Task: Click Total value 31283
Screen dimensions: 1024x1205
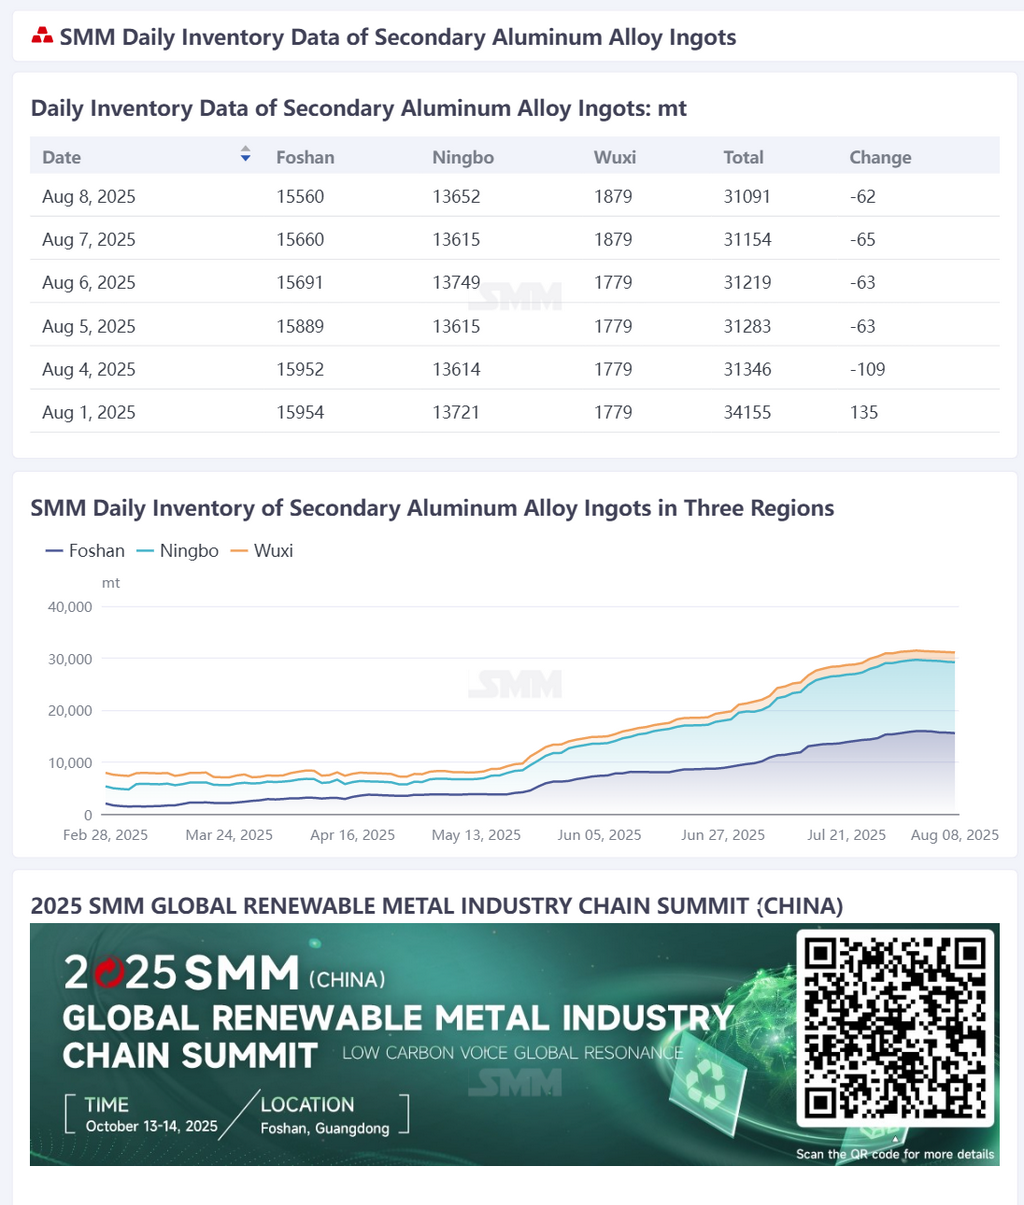Action: pyautogui.click(x=747, y=327)
